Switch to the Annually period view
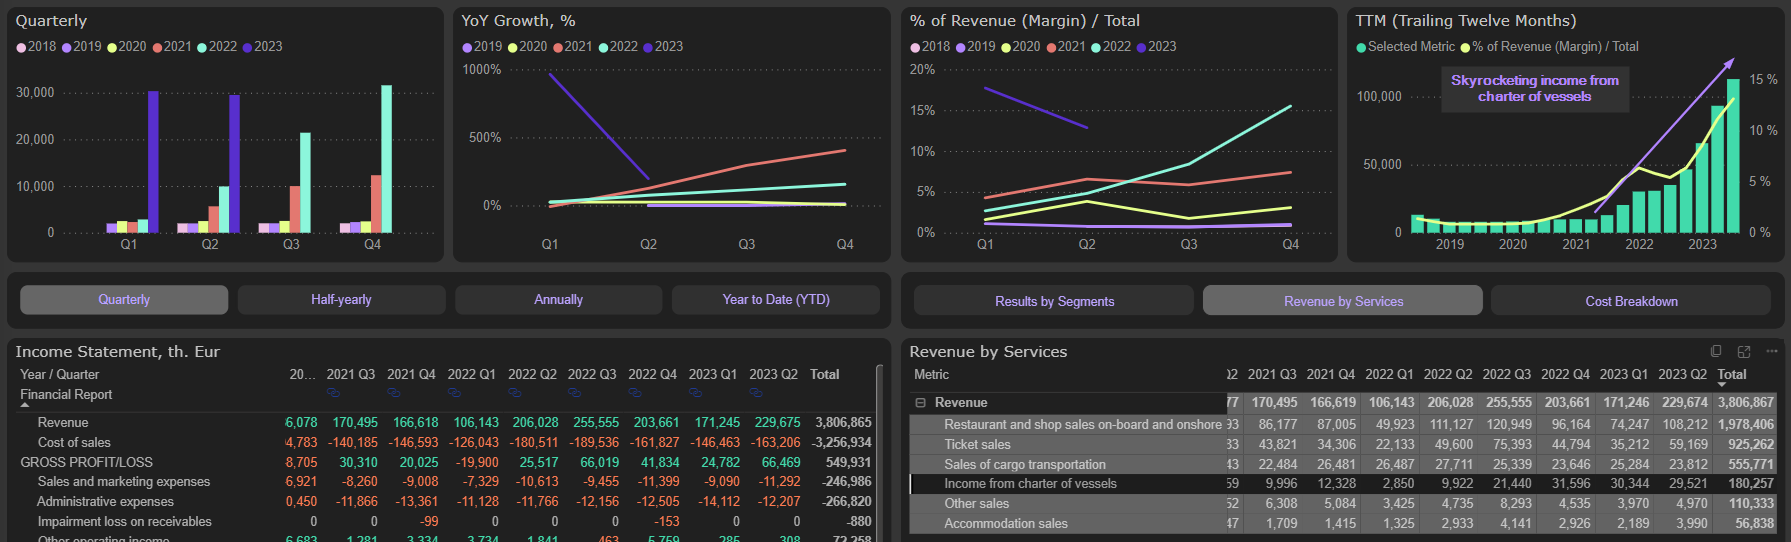 (x=558, y=300)
